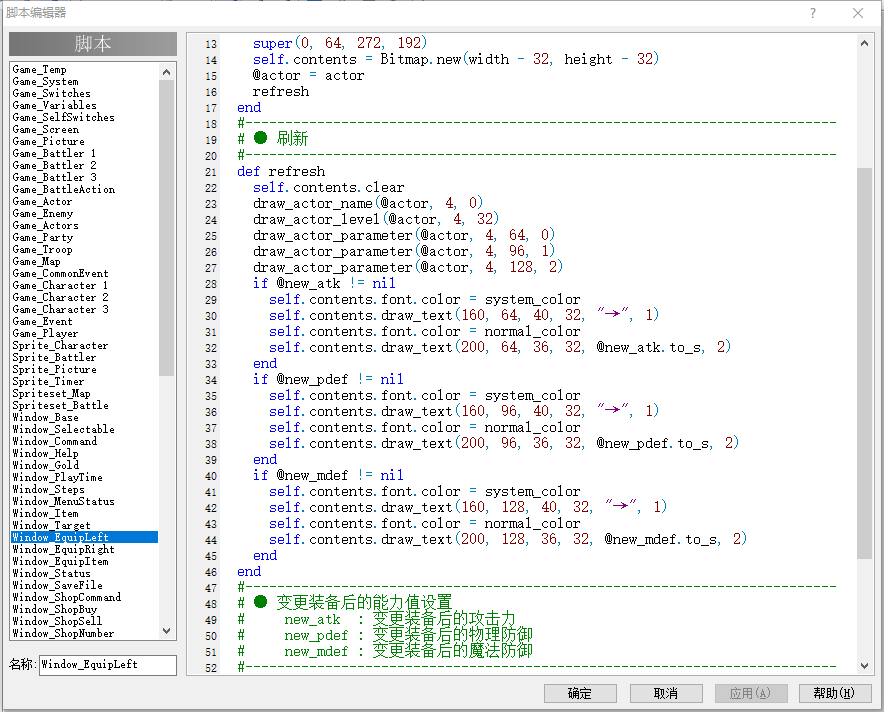This screenshot has height=712, width=884.
Task: Select the Sprite_Character script
Action: pyautogui.click(x=85, y=345)
